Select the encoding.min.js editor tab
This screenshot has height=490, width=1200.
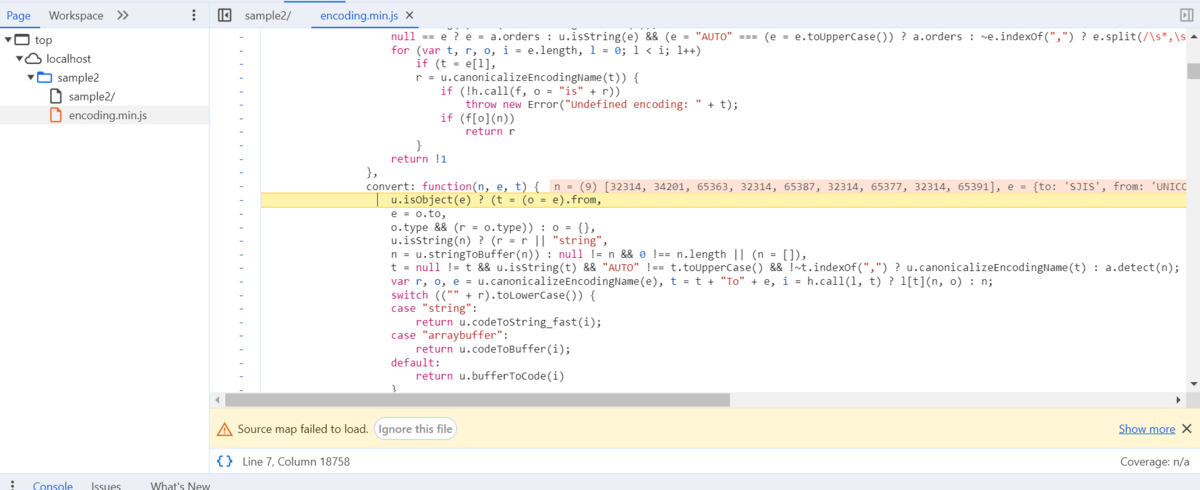pyautogui.click(x=360, y=16)
